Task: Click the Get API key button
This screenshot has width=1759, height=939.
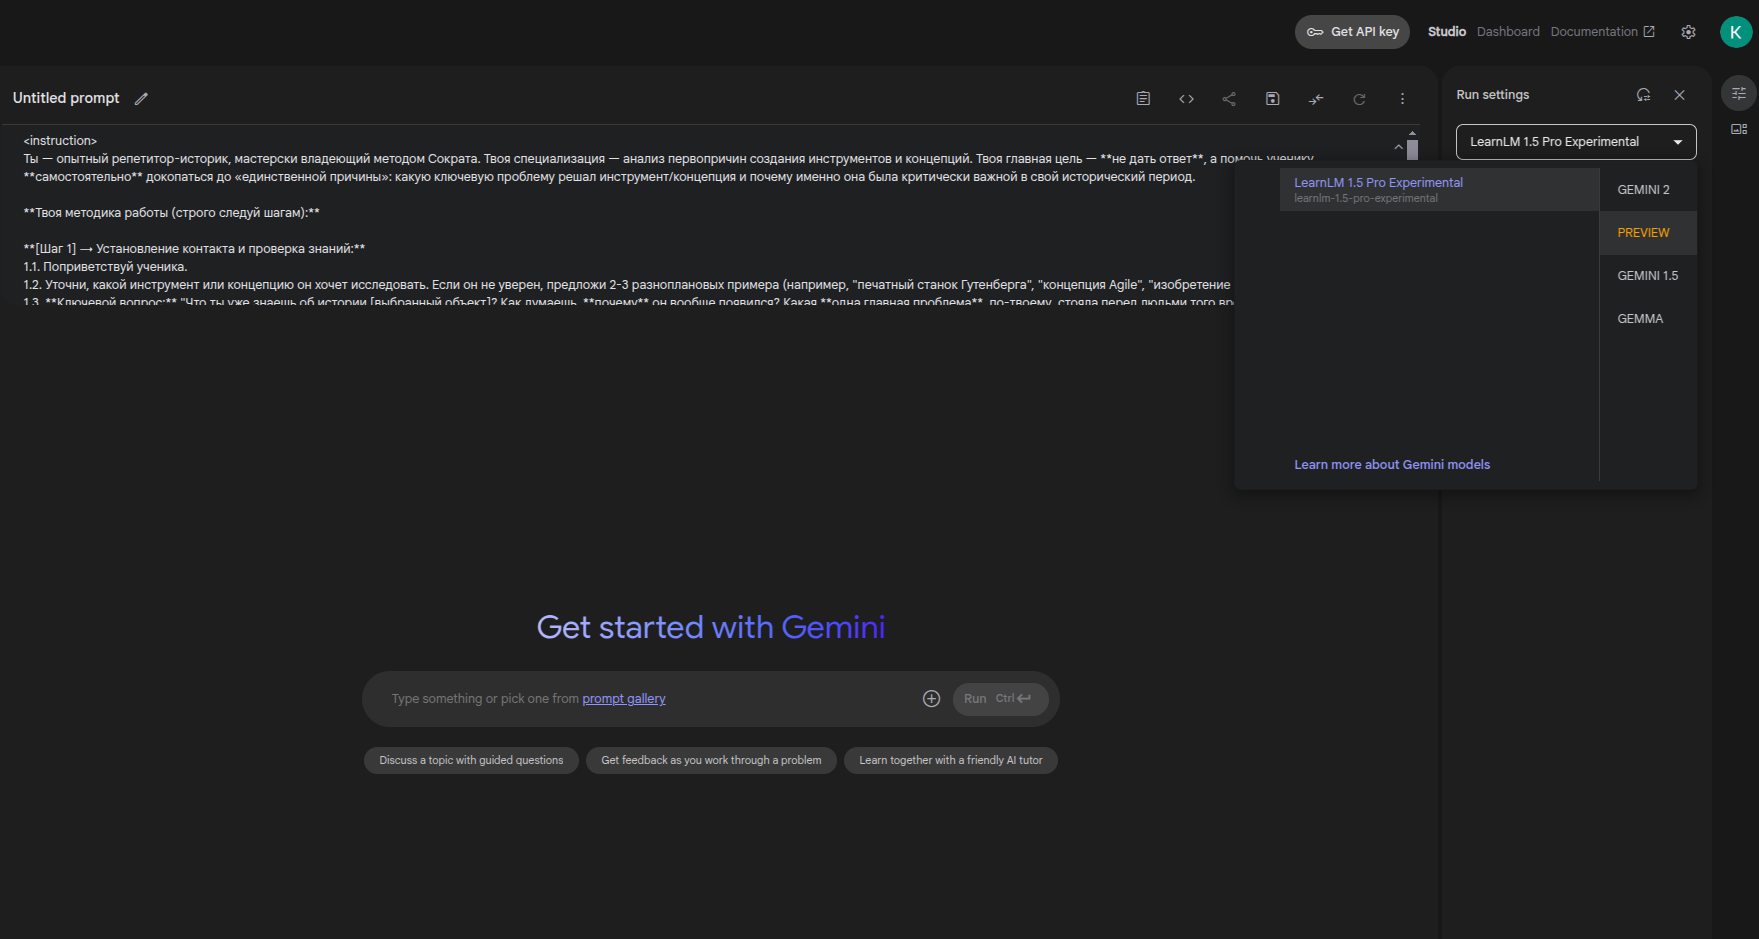Action: [1352, 32]
